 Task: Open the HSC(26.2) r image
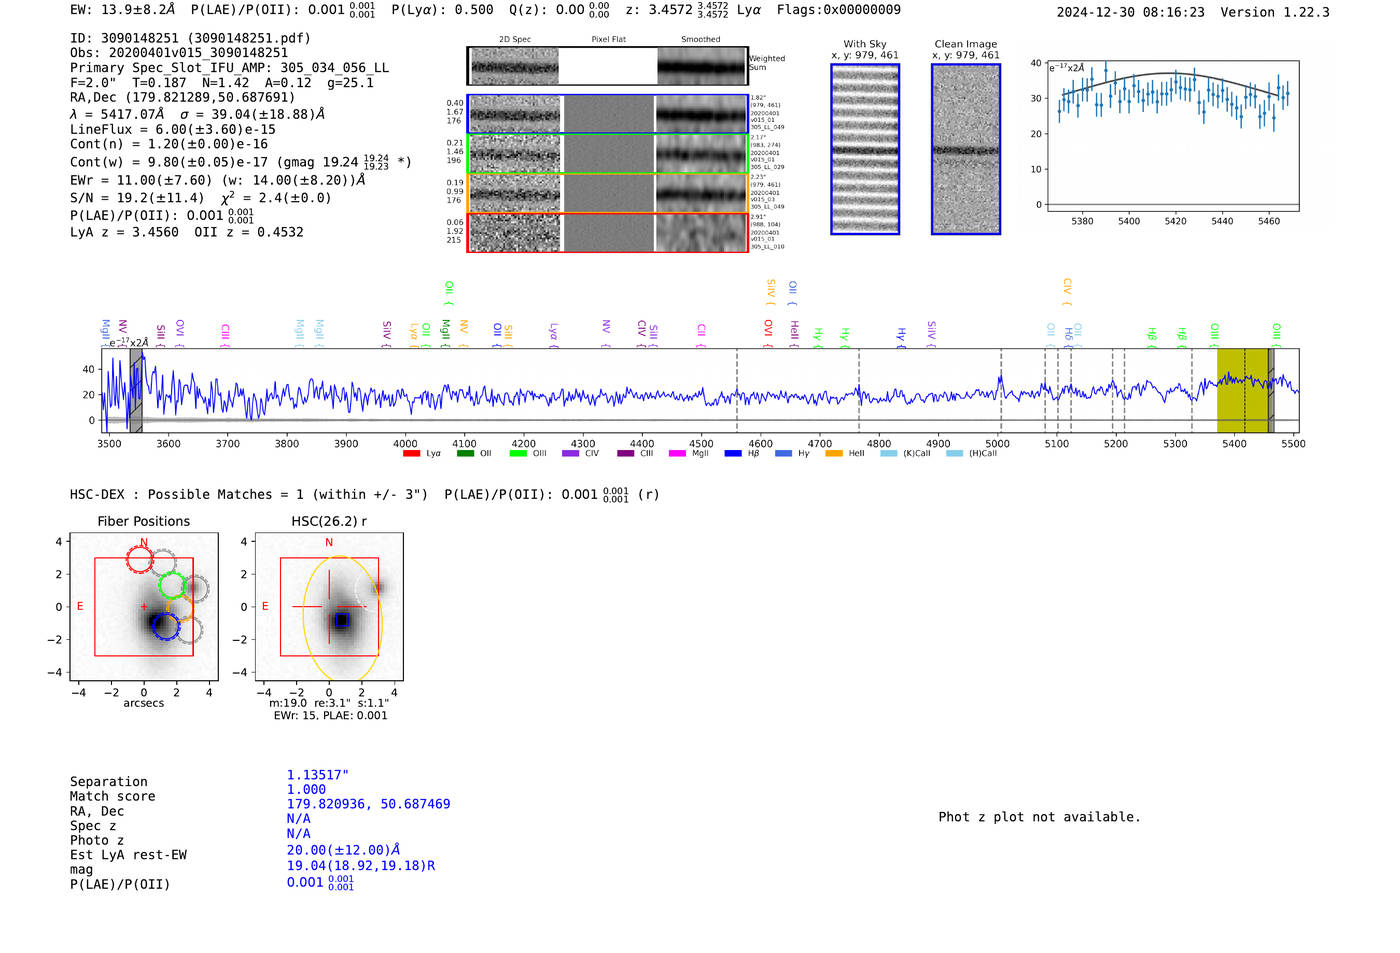coord(329,607)
